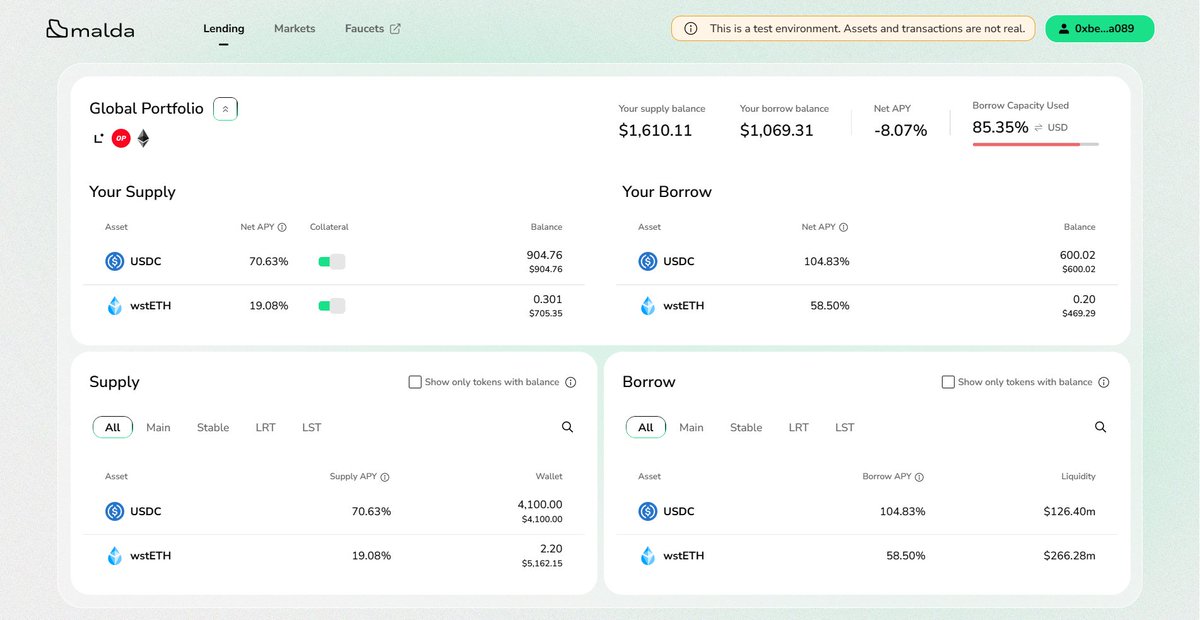Viewport: 1200px width, 620px height.
Task: Click the info icon beside the Borrow balance filter
Action: pyautogui.click(x=1104, y=382)
